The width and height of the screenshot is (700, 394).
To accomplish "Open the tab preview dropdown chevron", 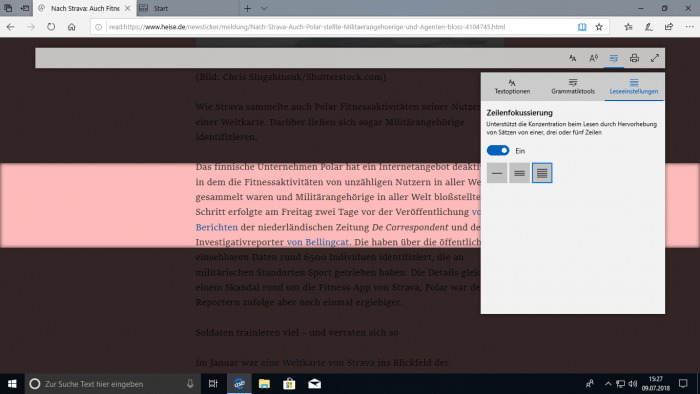I will point(264,8).
